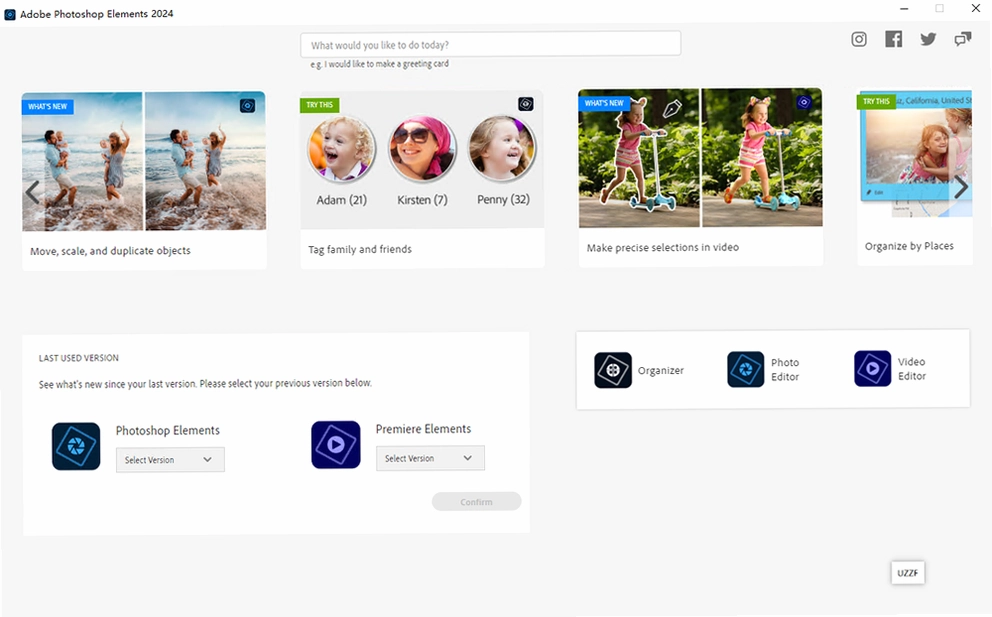Screen dimensions: 992x617
Task: Select Adam (21) face circle
Action: [x=342, y=149]
